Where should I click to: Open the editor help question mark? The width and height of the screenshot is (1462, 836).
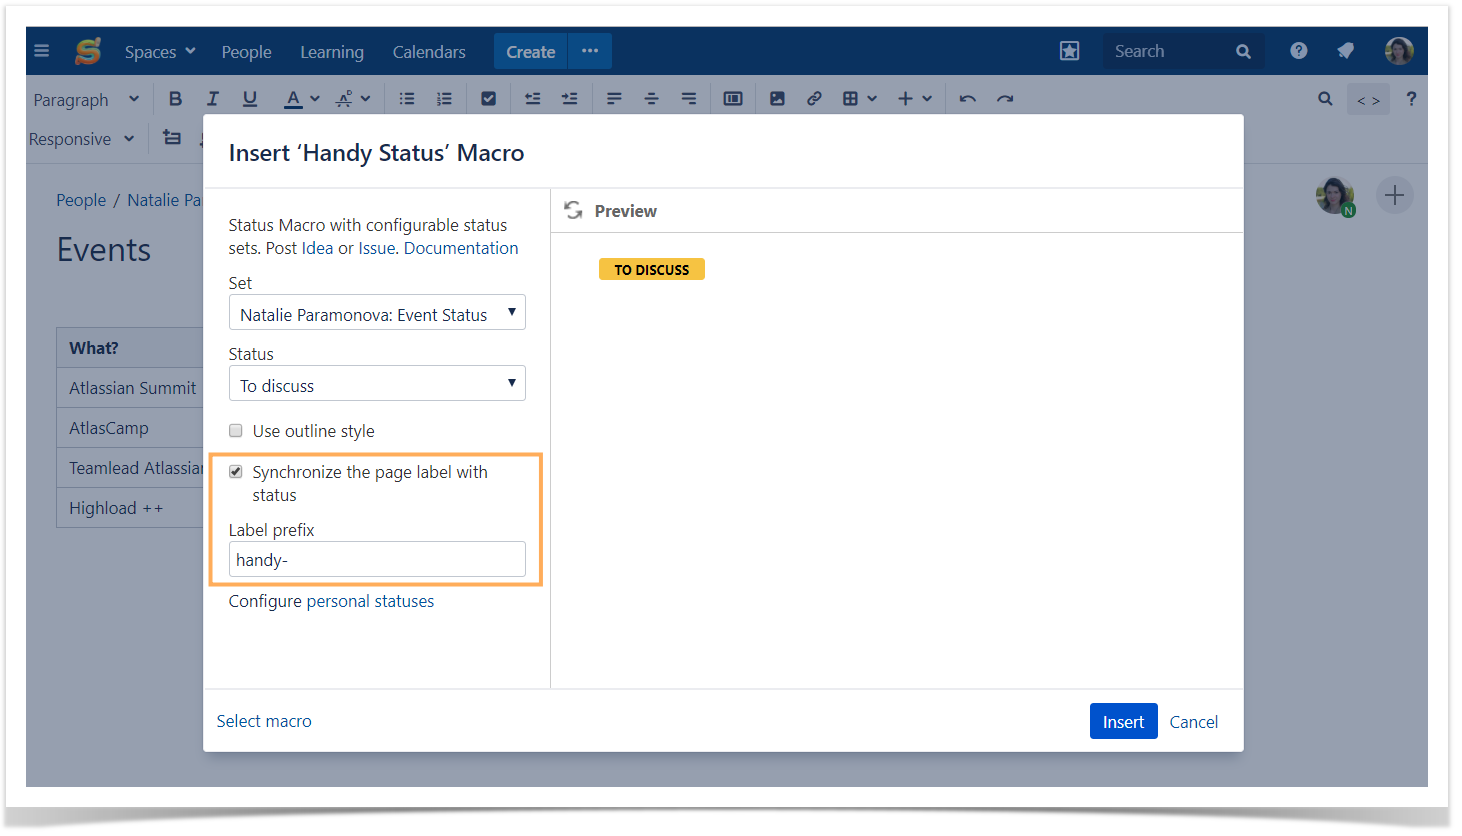(x=1411, y=98)
